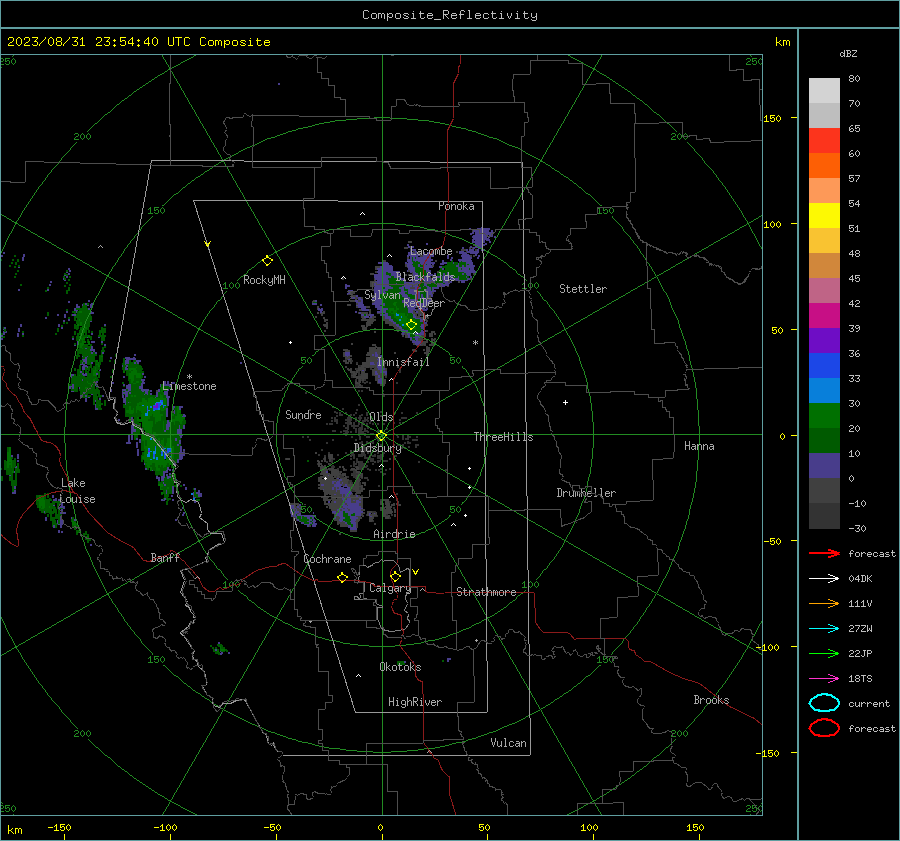Click the Okotoks label

pos(400,667)
